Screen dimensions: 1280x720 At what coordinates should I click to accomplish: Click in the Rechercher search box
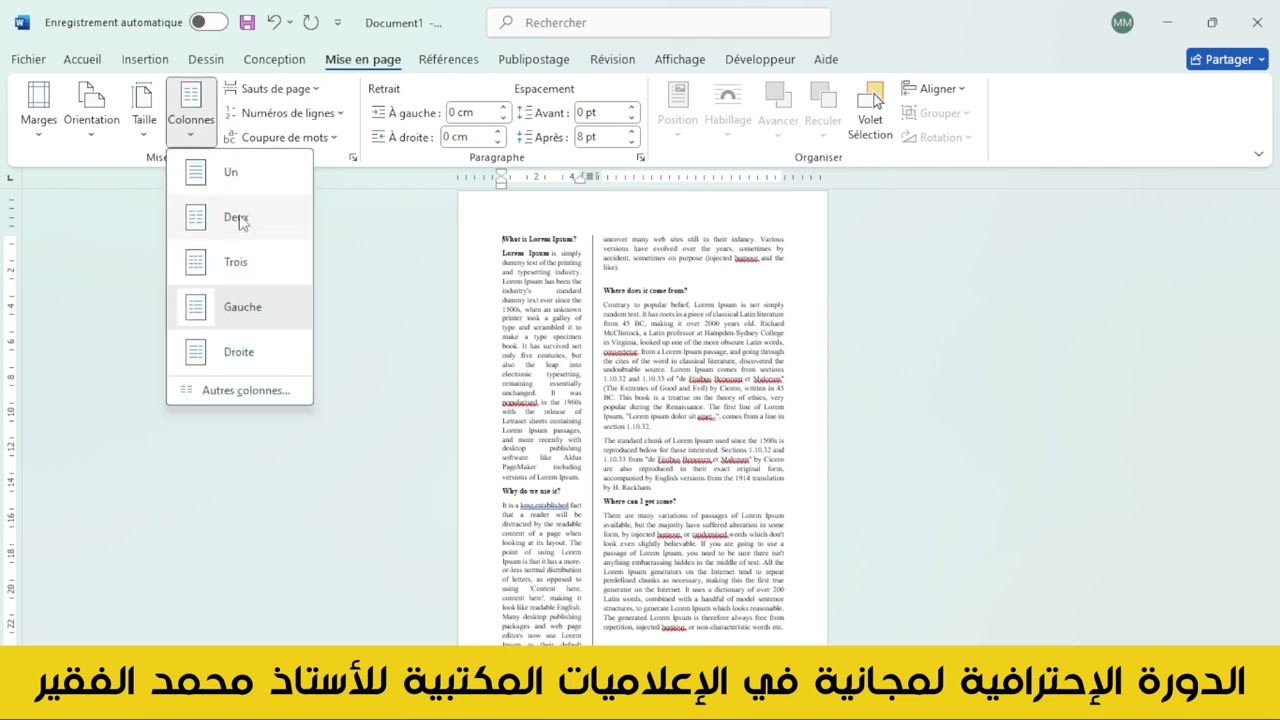pos(658,22)
